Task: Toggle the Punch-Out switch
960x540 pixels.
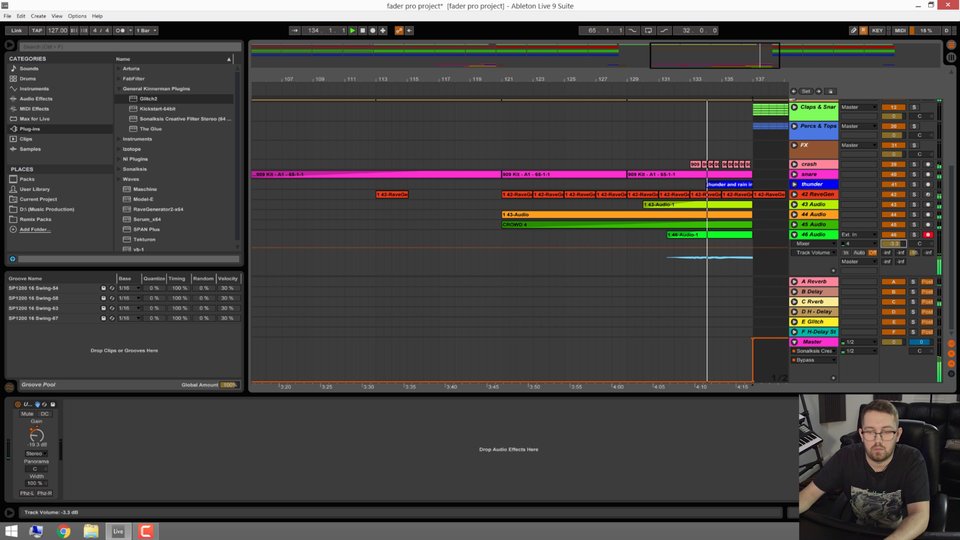Action: click(664, 30)
